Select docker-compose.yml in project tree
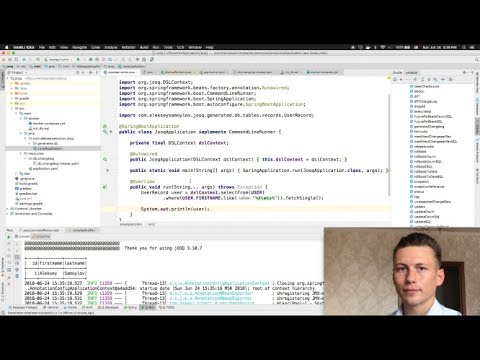Screen dimensions: 480x360 tap(47, 123)
